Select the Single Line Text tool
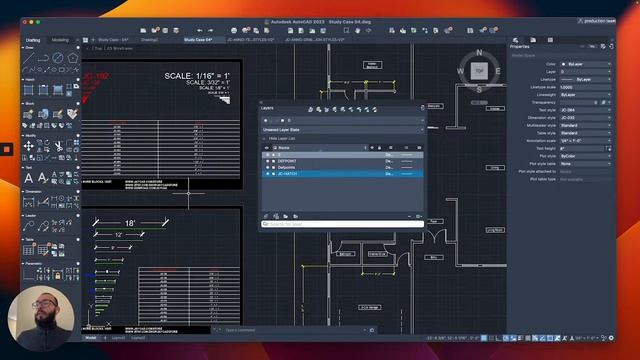640x360 pixels. point(42,178)
